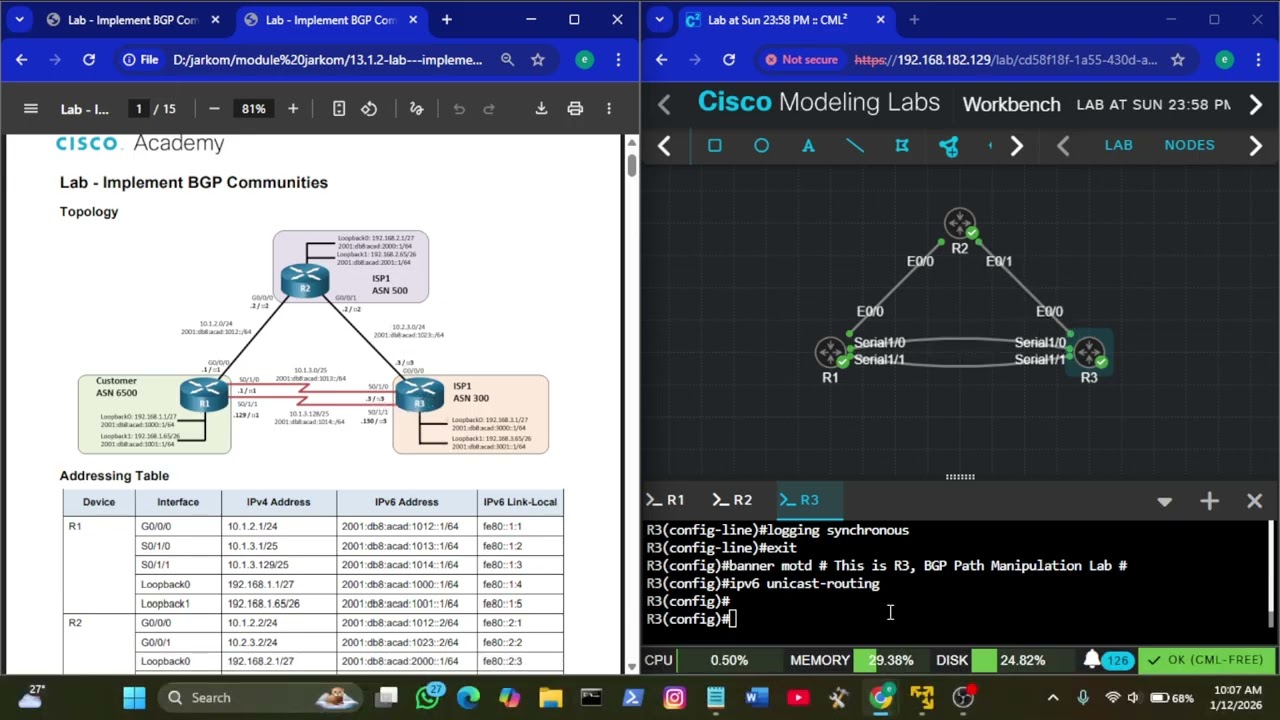The width and height of the screenshot is (1280, 720).
Task: Open the Windows Start menu
Action: click(134, 697)
